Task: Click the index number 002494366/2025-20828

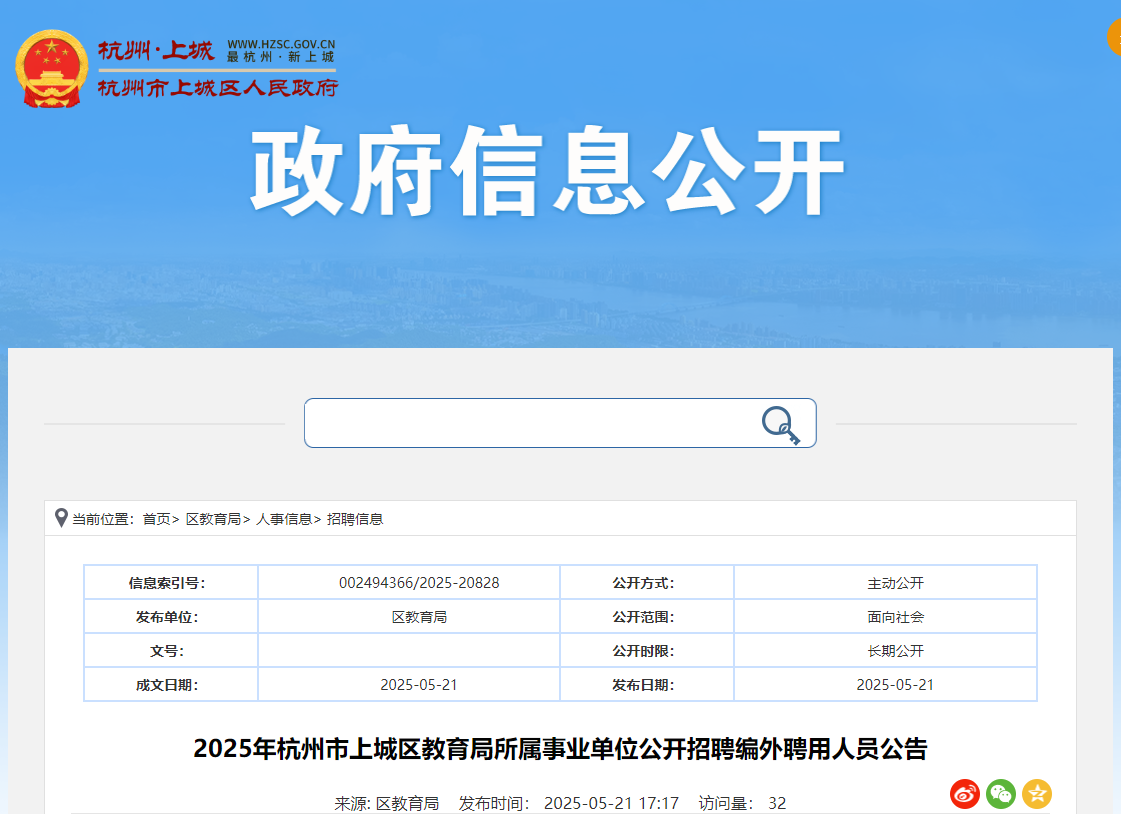Action: 419,583
